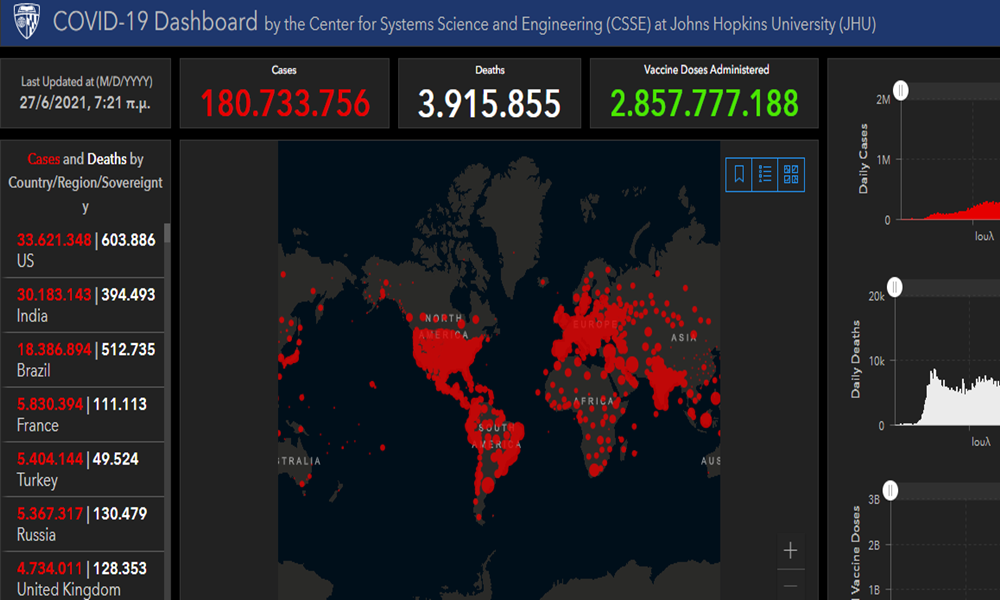1000x600 pixels.
Task: Choose France from the country list
Action: pos(85,415)
